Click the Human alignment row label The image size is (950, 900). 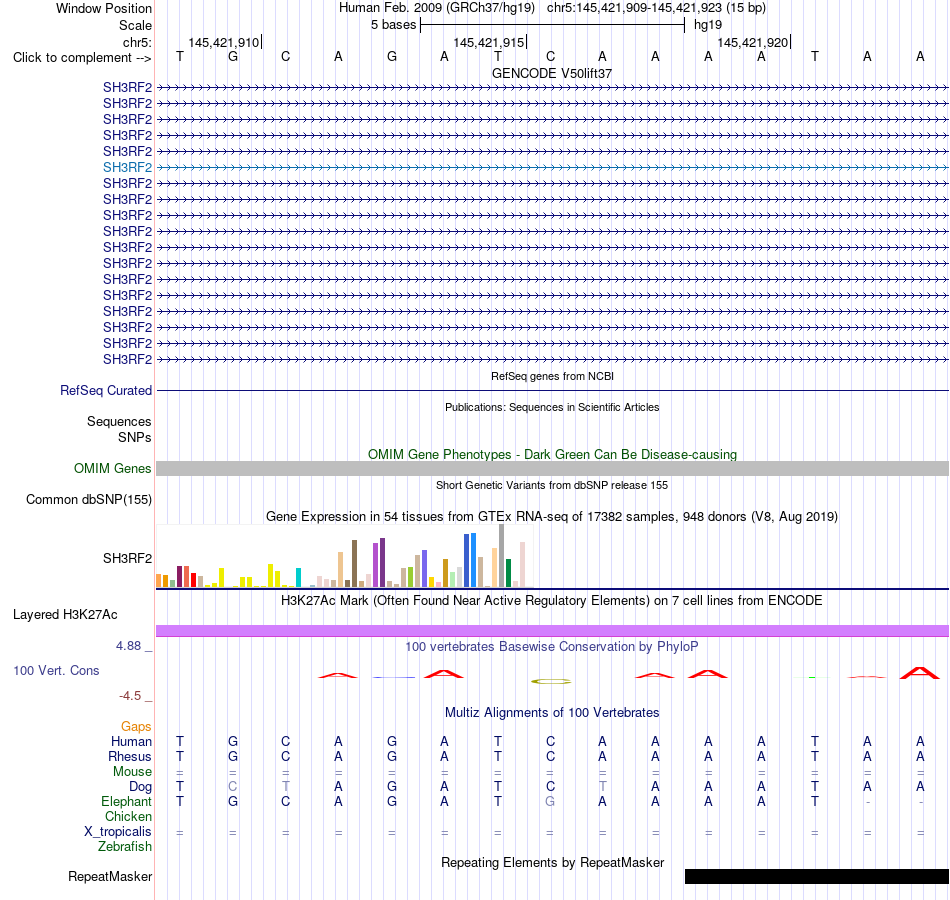coord(131,741)
